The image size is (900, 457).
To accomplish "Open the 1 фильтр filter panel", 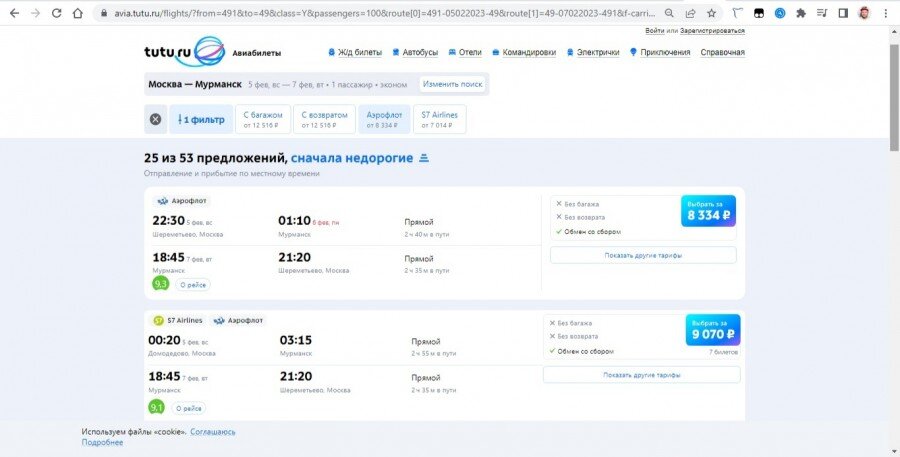I will [x=201, y=119].
